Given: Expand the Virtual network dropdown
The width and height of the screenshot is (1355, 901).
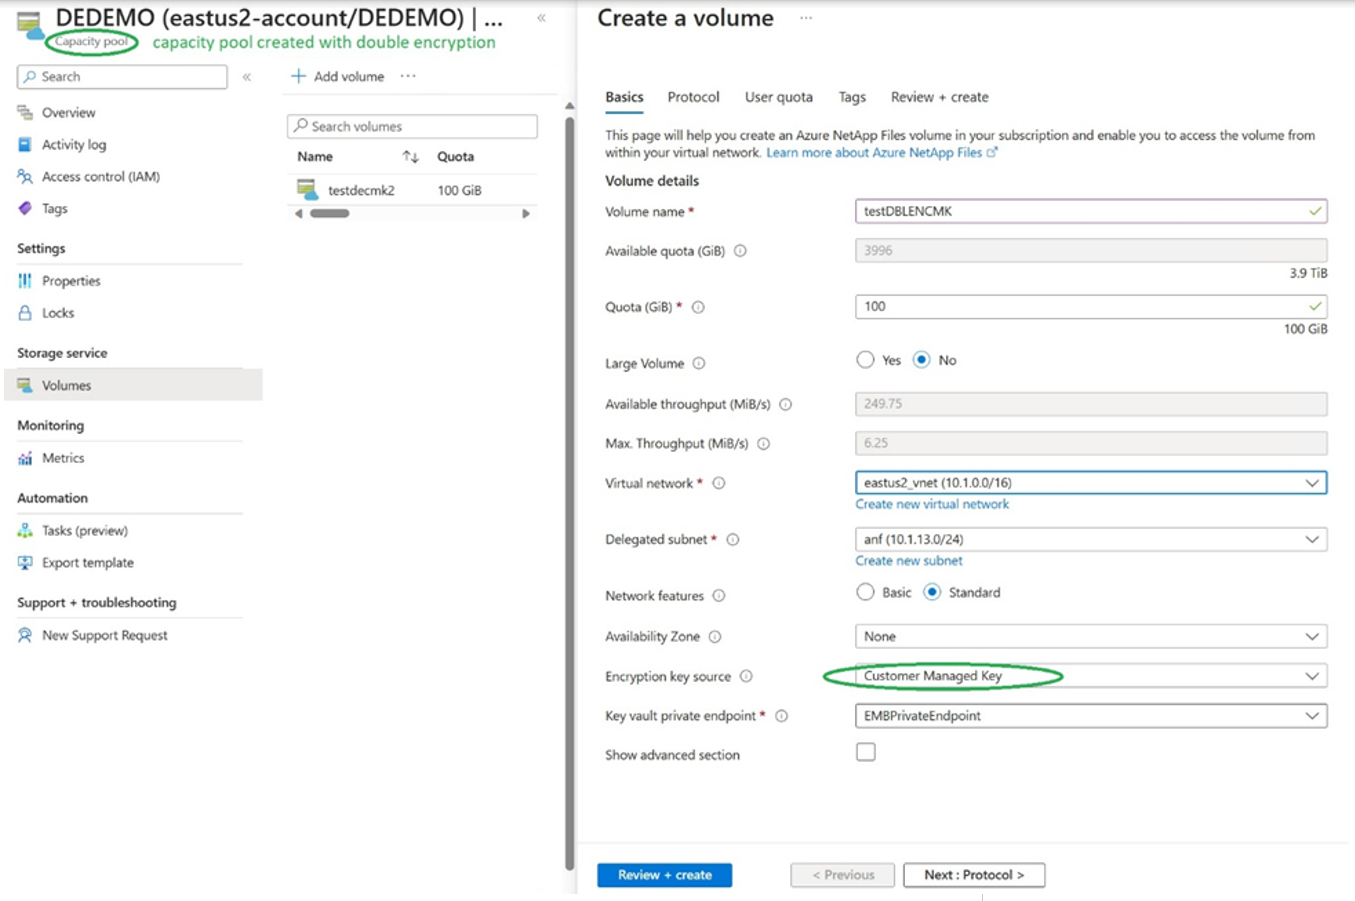Looking at the screenshot, I should 1091,483.
